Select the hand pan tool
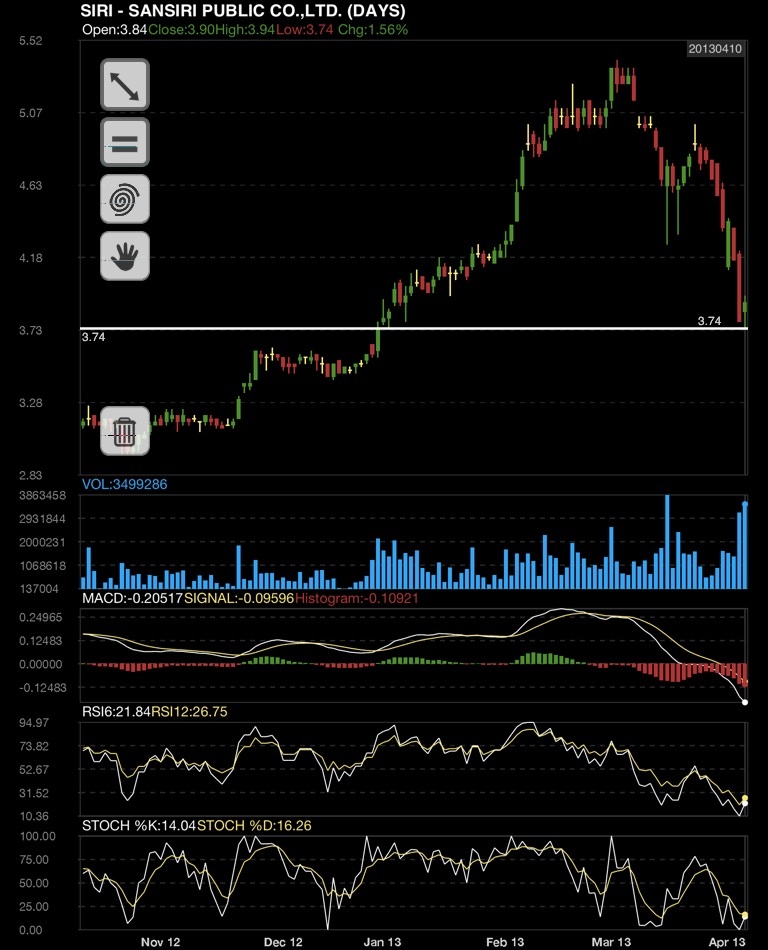The height and width of the screenshot is (950, 768). [125, 256]
